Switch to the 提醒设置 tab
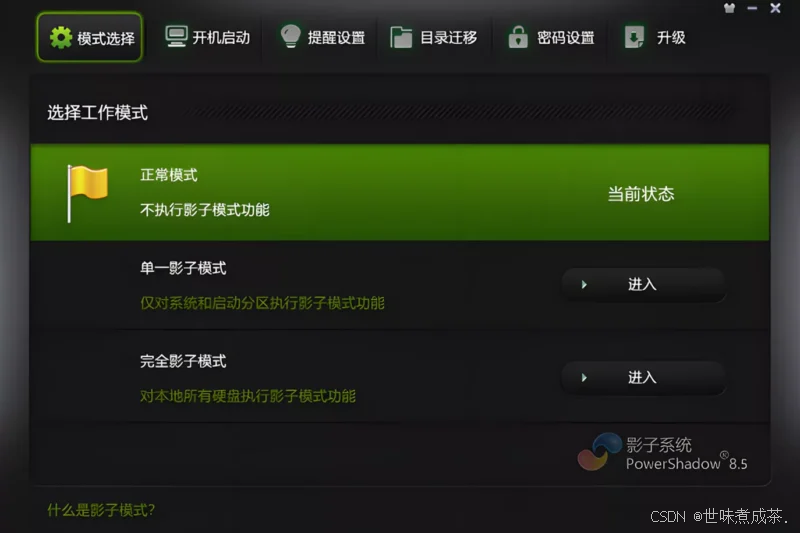 pos(322,37)
